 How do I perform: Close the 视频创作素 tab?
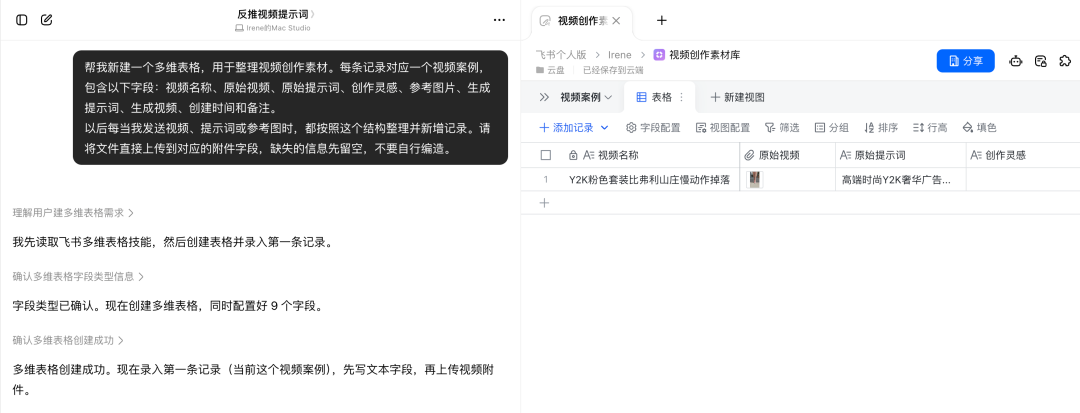tap(616, 21)
